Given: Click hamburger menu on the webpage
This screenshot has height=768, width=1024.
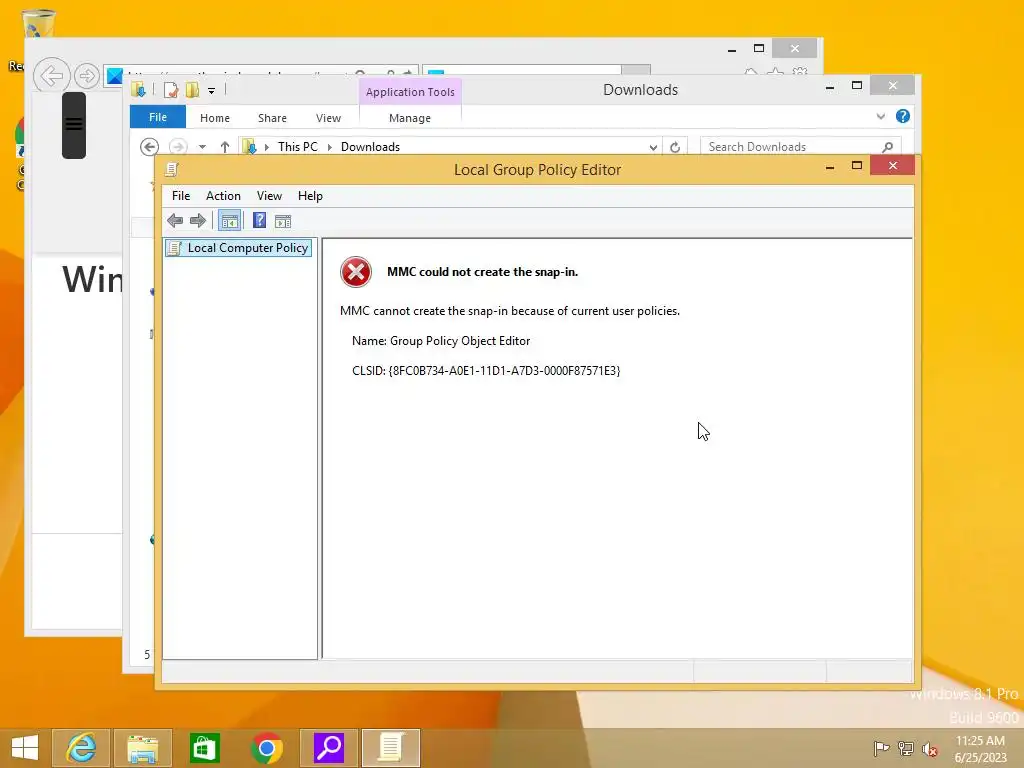Looking at the screenshot, I should 74,125.
